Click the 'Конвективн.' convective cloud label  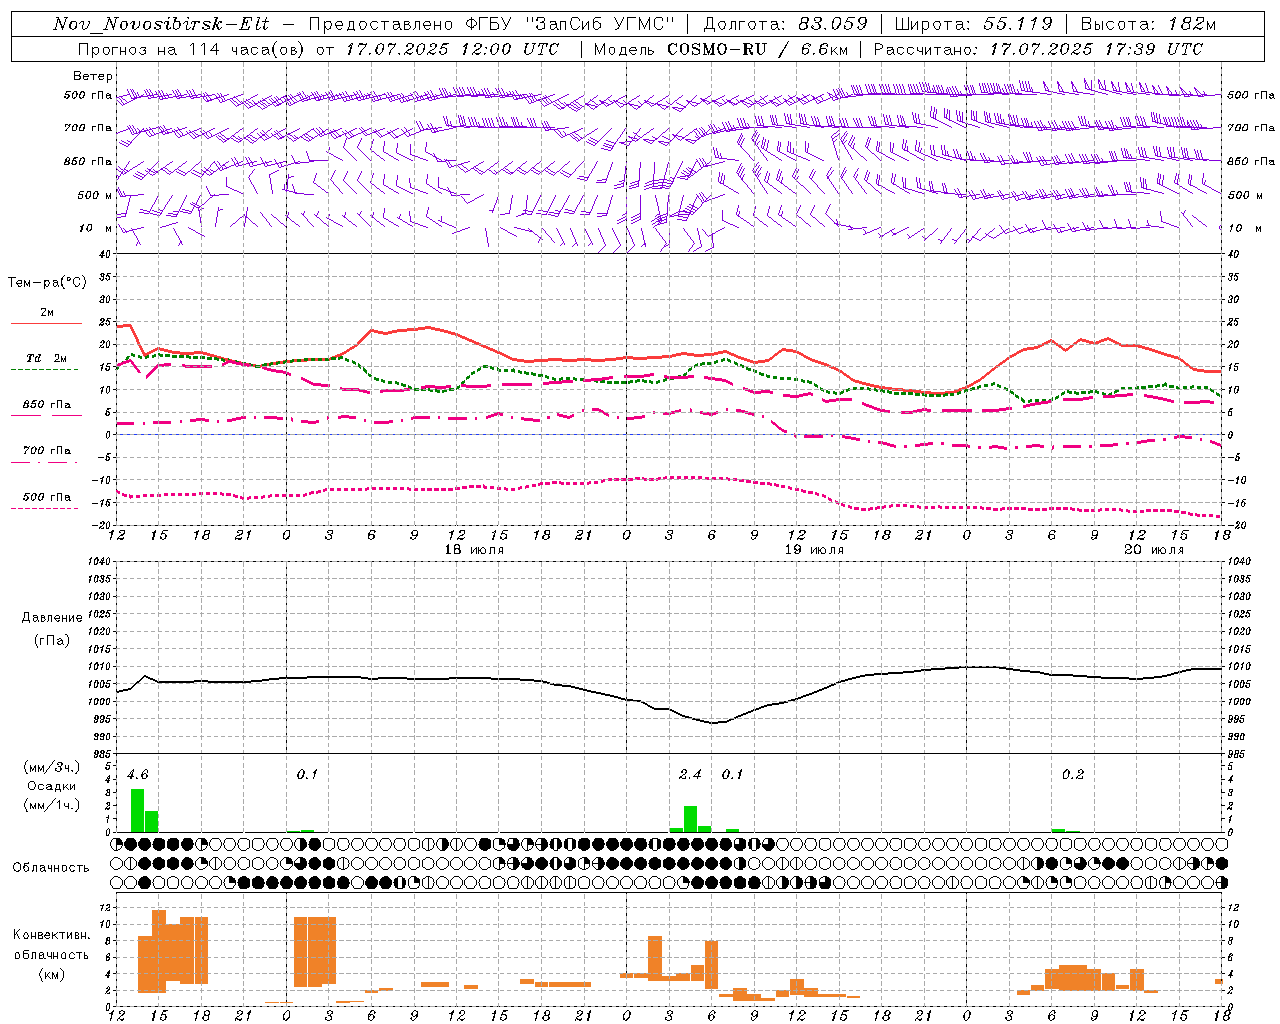tap(51, 935)
